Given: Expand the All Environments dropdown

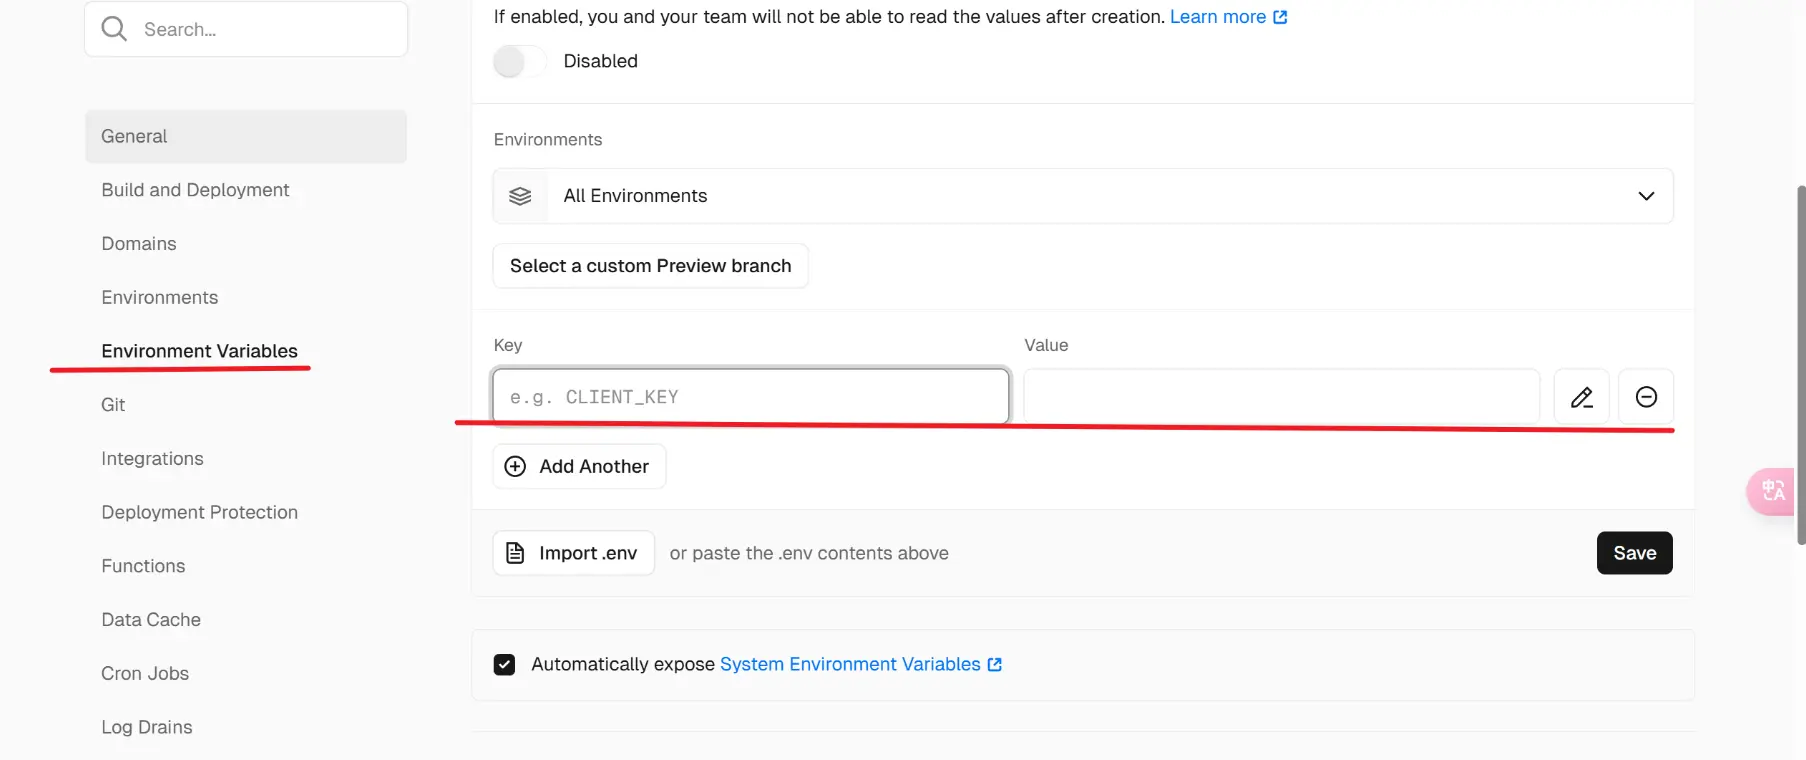Looking at the screenshot, I should [1082, 196].
